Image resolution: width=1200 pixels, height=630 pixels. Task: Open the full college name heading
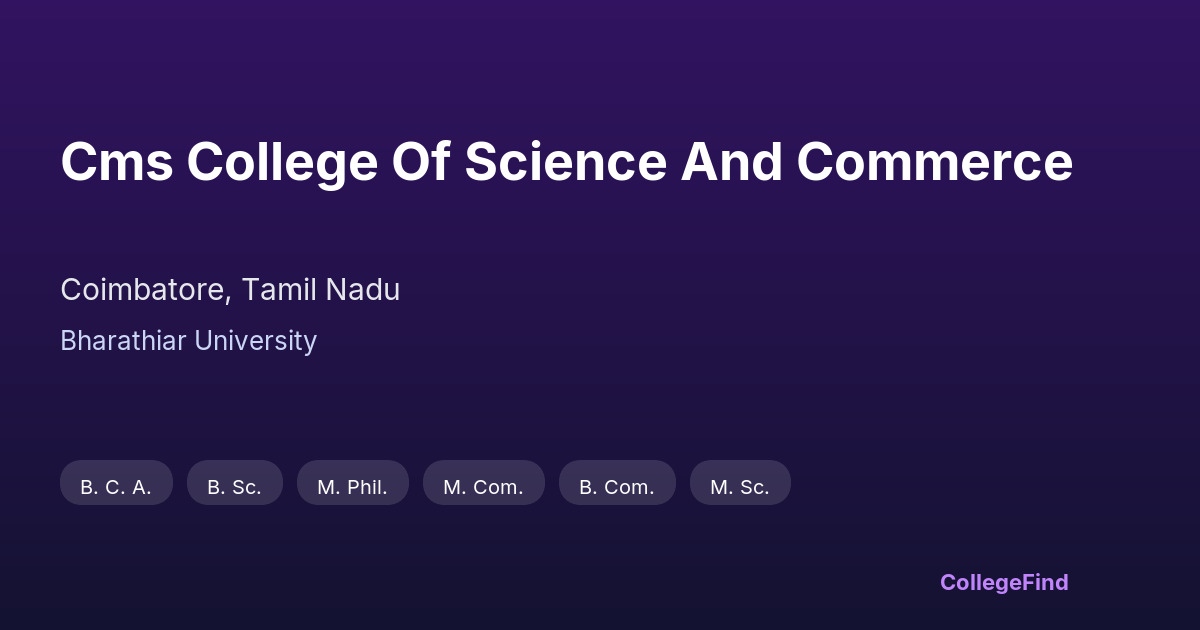point(566,162)
